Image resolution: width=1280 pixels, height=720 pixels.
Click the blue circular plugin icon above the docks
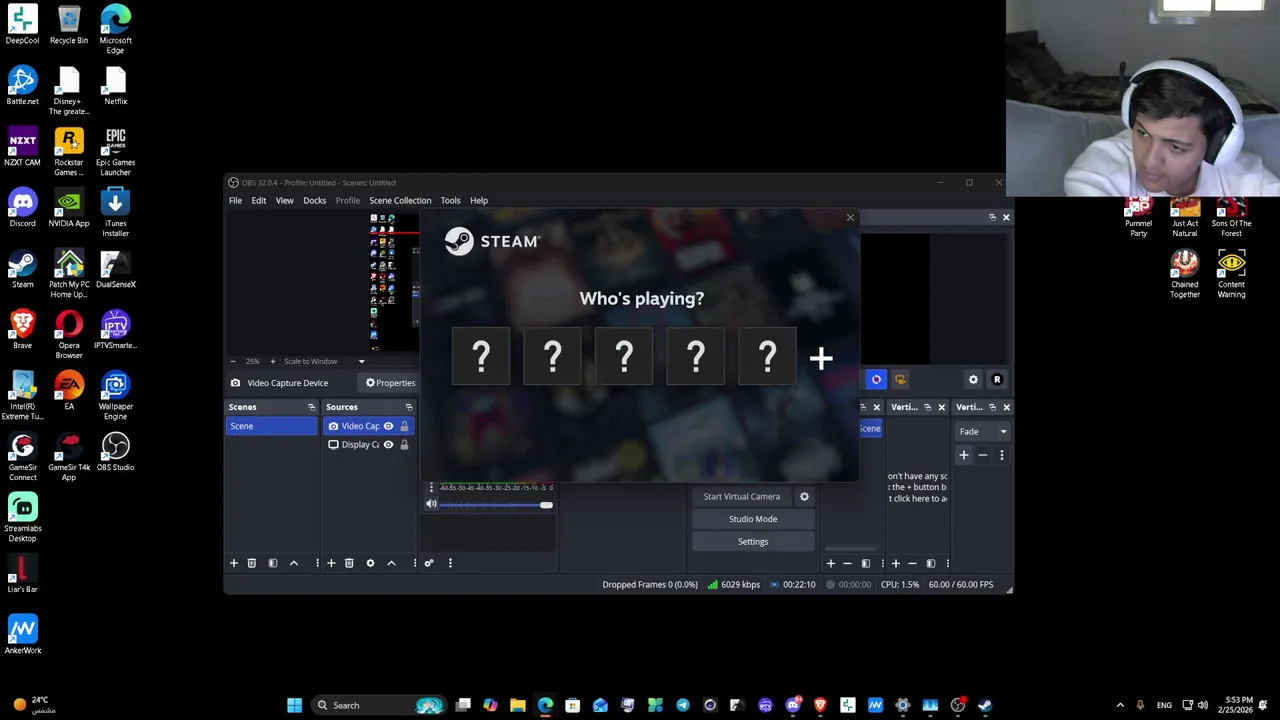coord(876,380)
